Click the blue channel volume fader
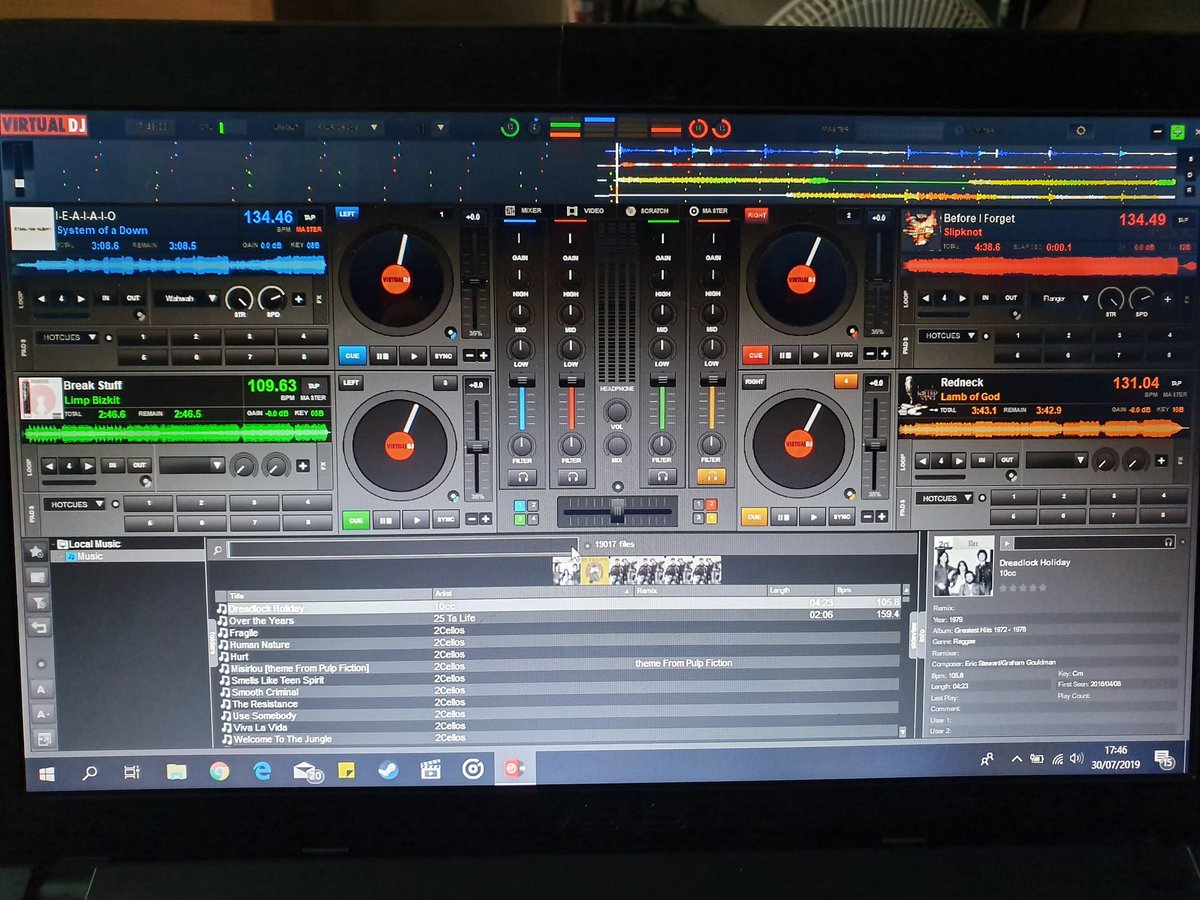Screen dimensions: 1200x900 click(520, 381)
